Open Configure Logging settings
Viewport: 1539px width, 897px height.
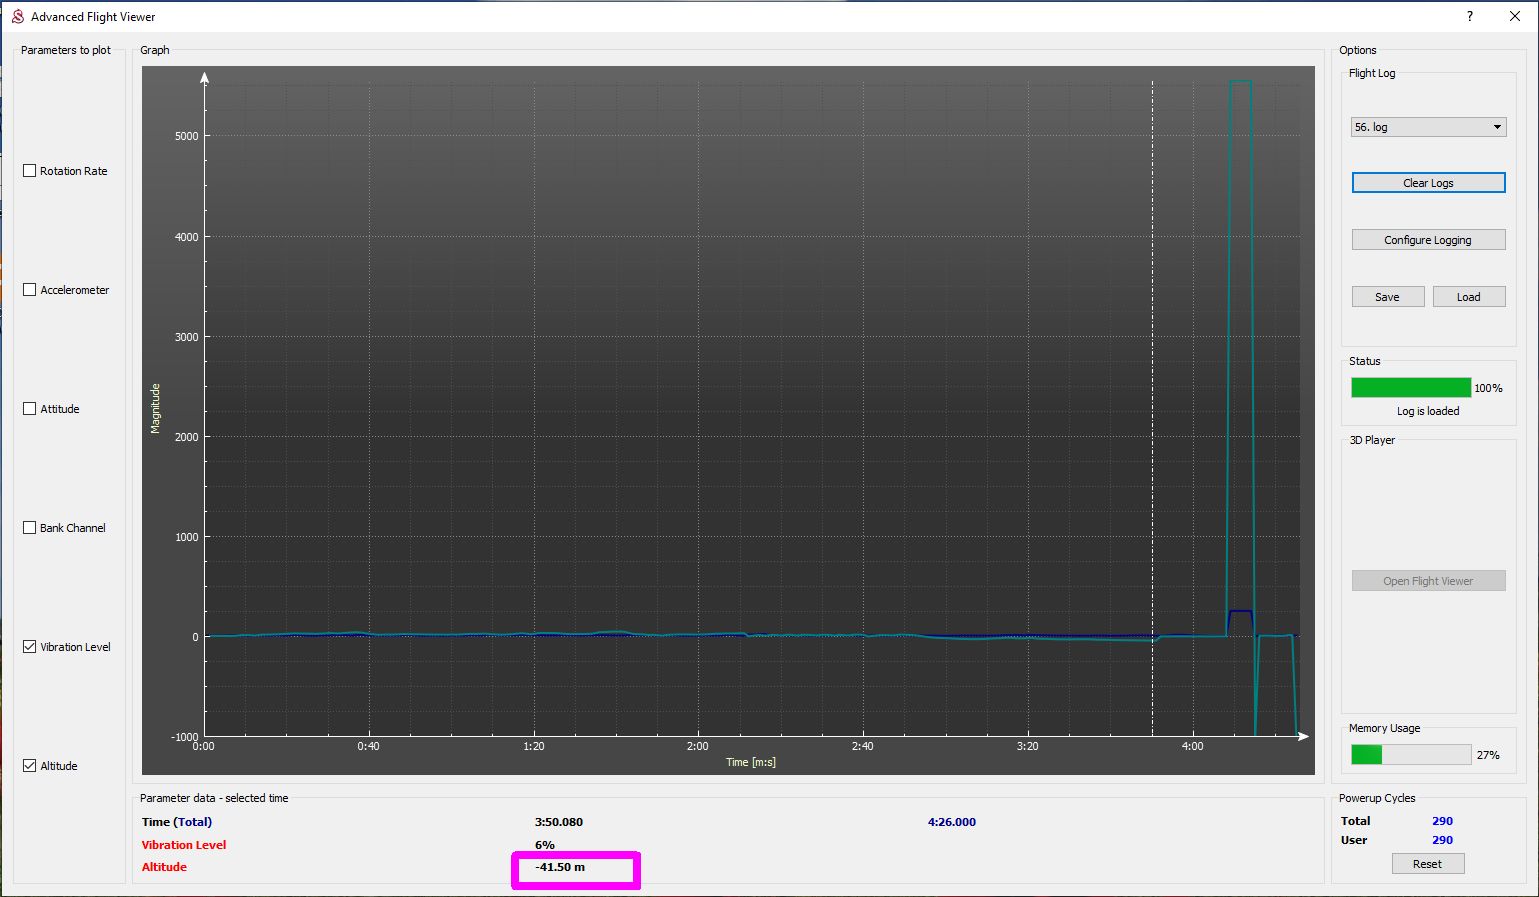[x=1427, y=240]
